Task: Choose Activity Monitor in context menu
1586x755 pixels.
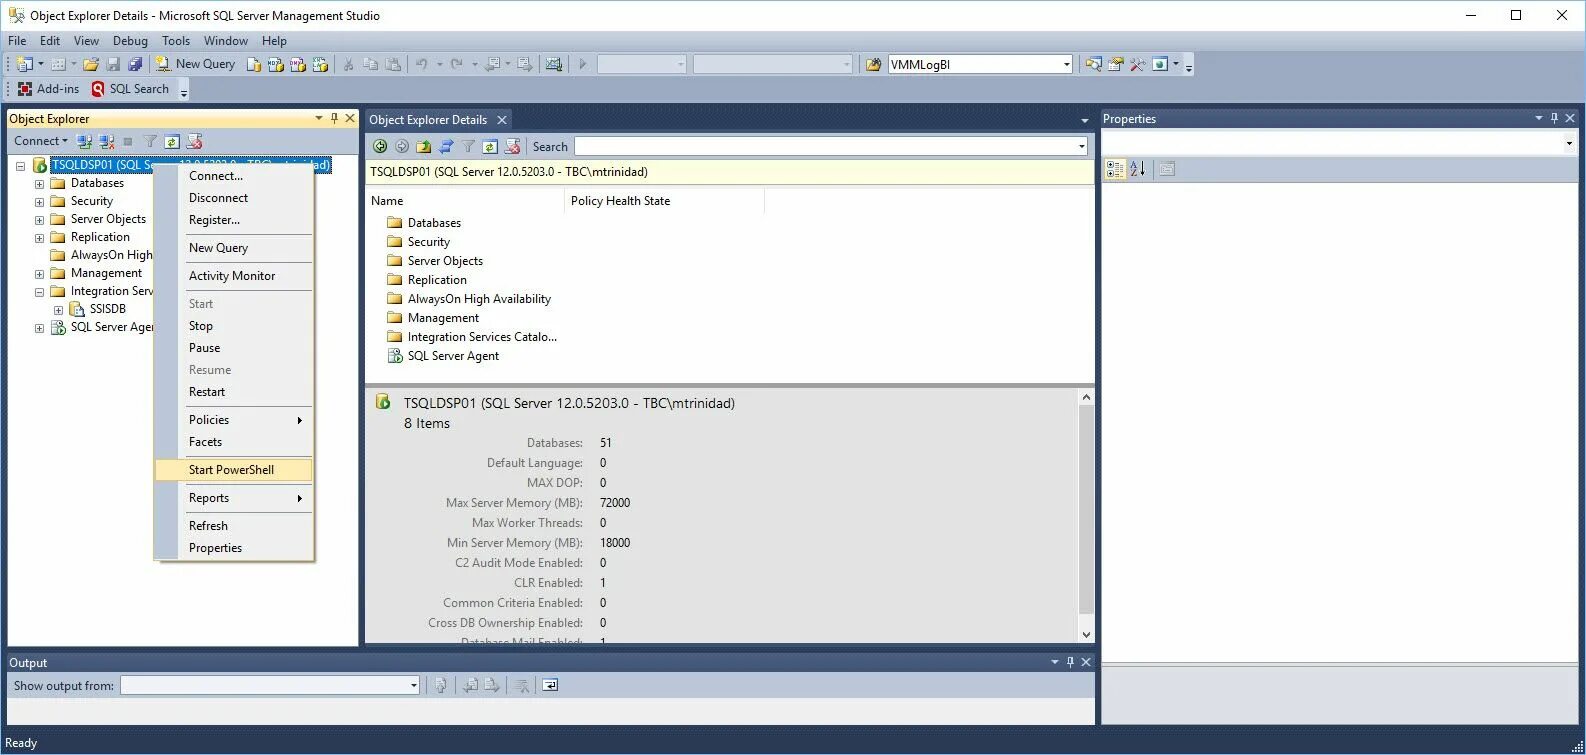Action: tap(234, 276)
